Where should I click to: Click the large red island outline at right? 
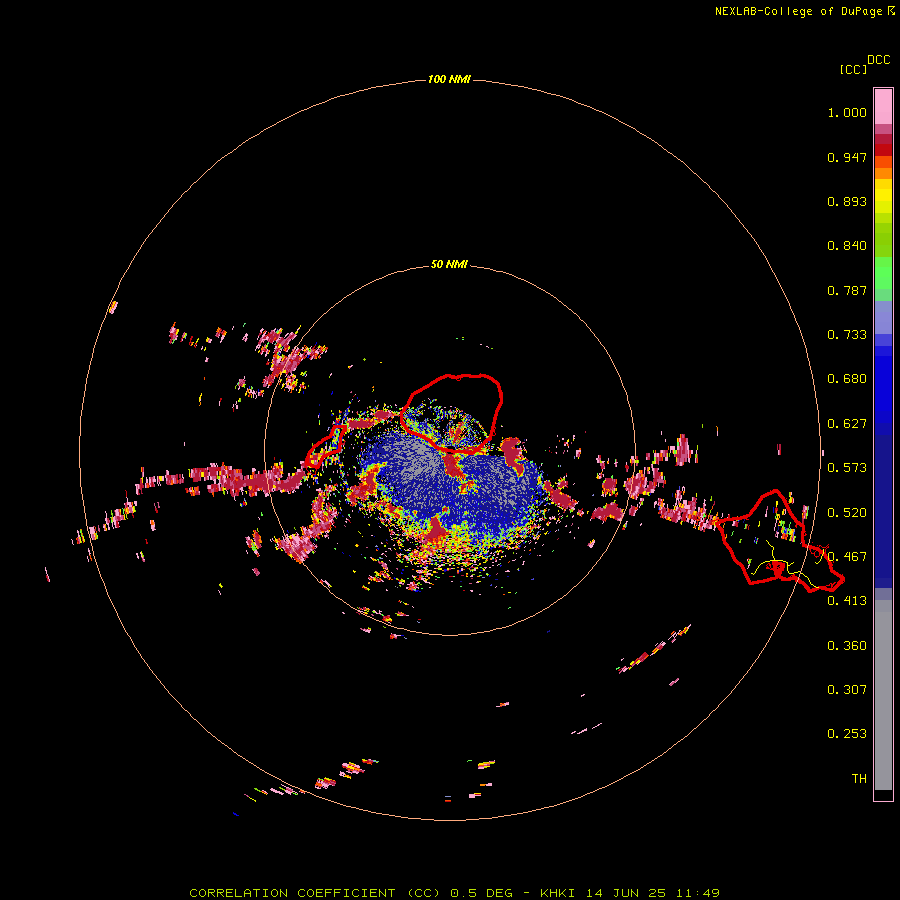coord(779,542)
